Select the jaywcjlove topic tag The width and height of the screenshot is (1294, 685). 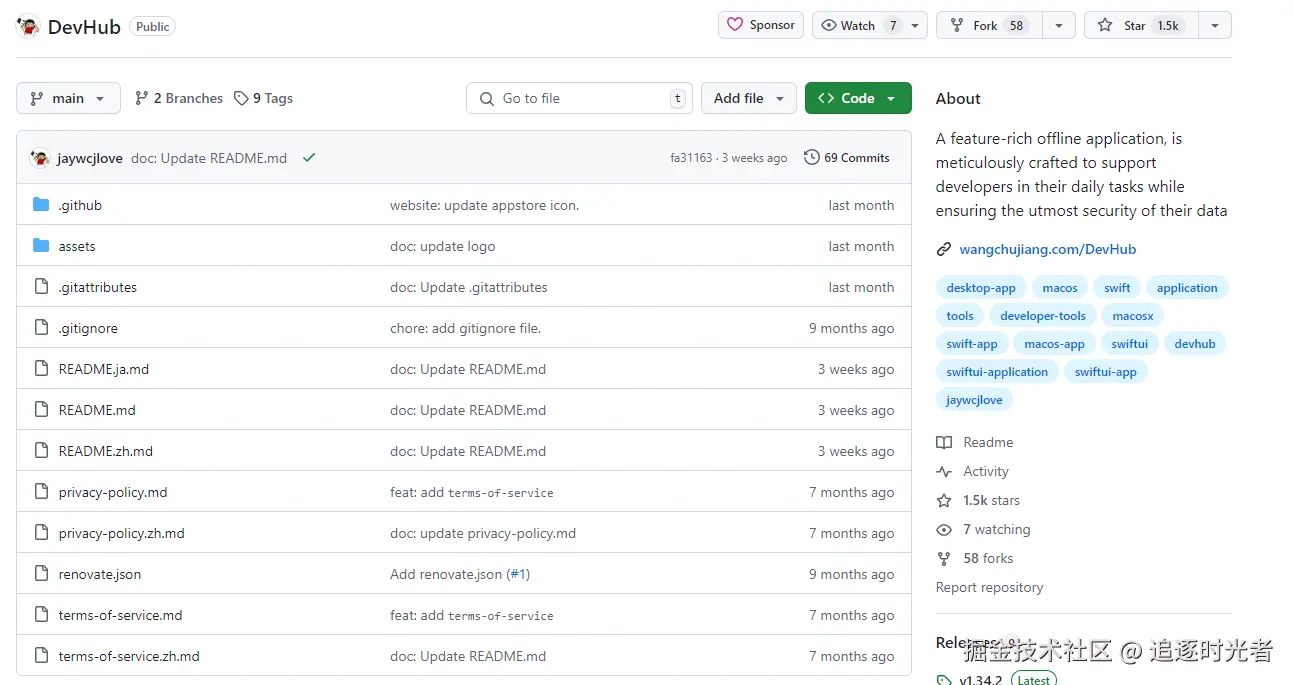974,400
